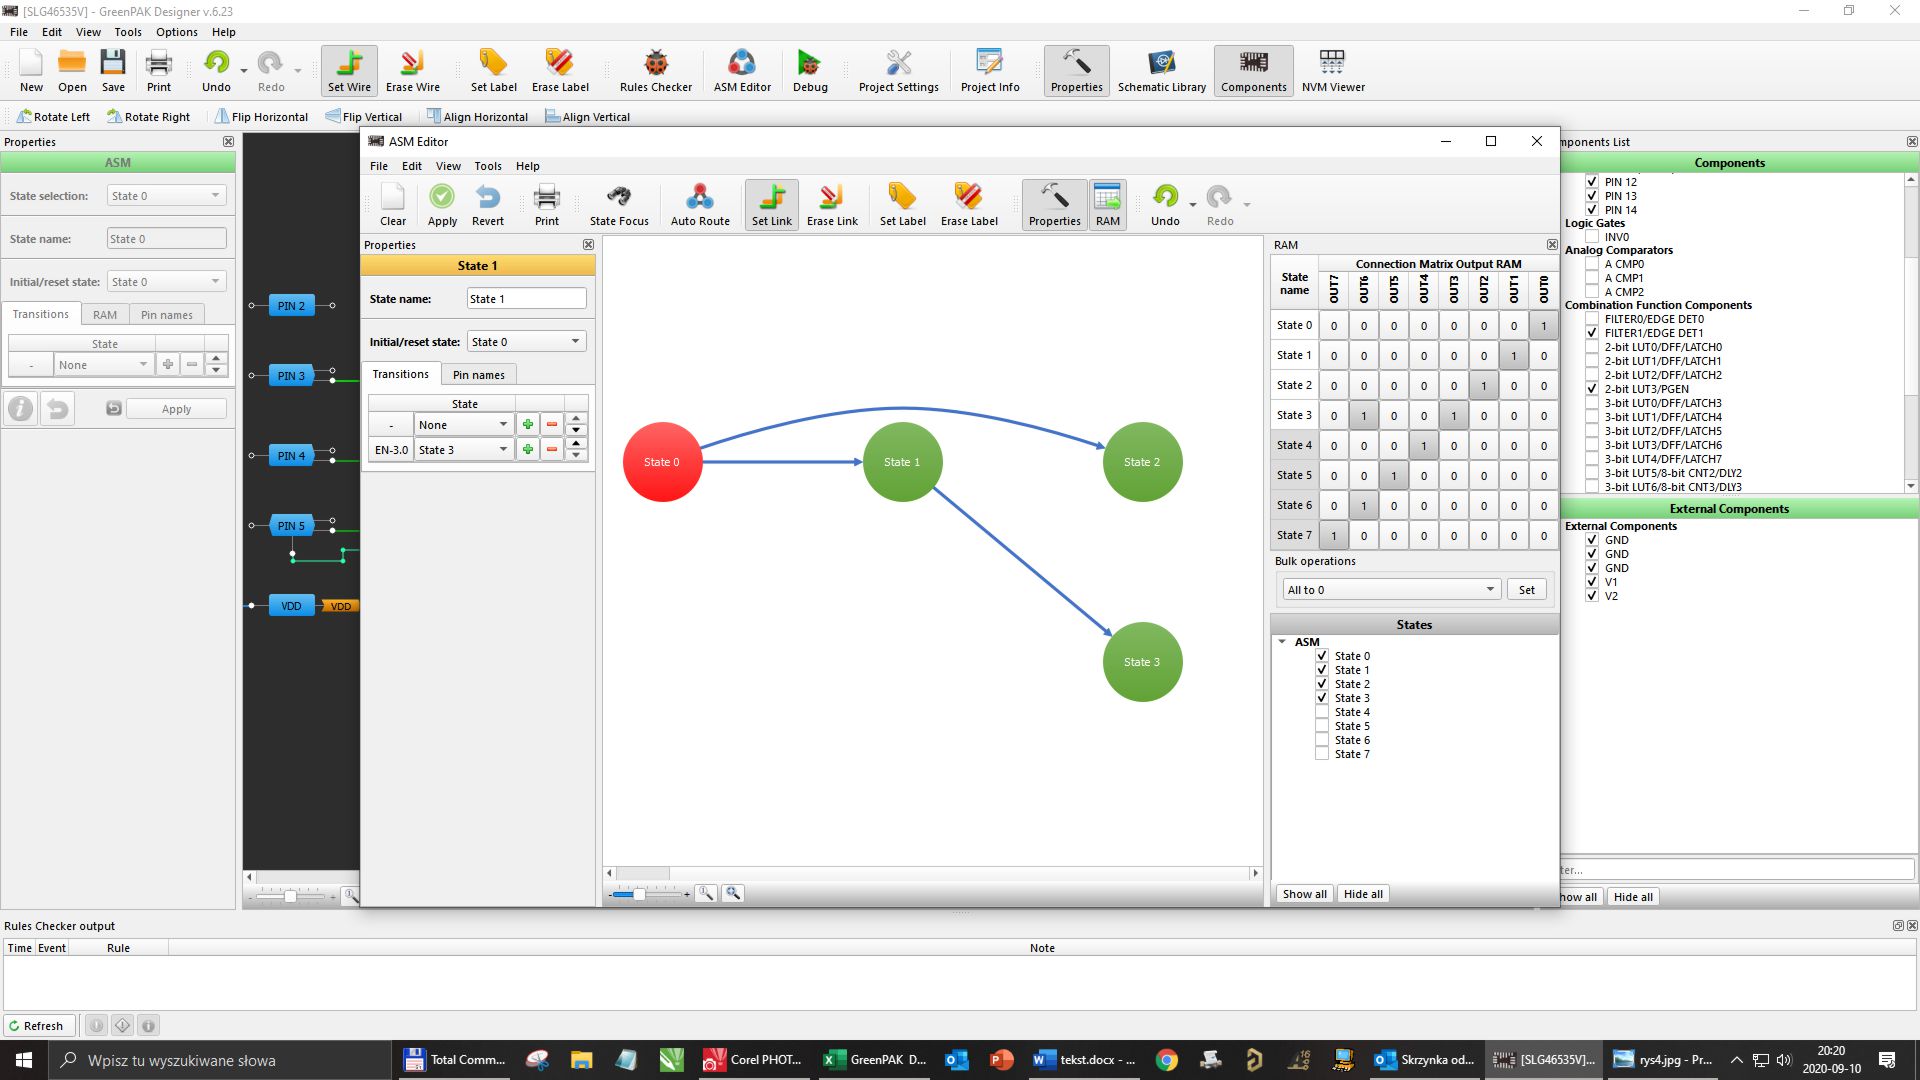Open the NVM Viewer

coord(1332,70)
